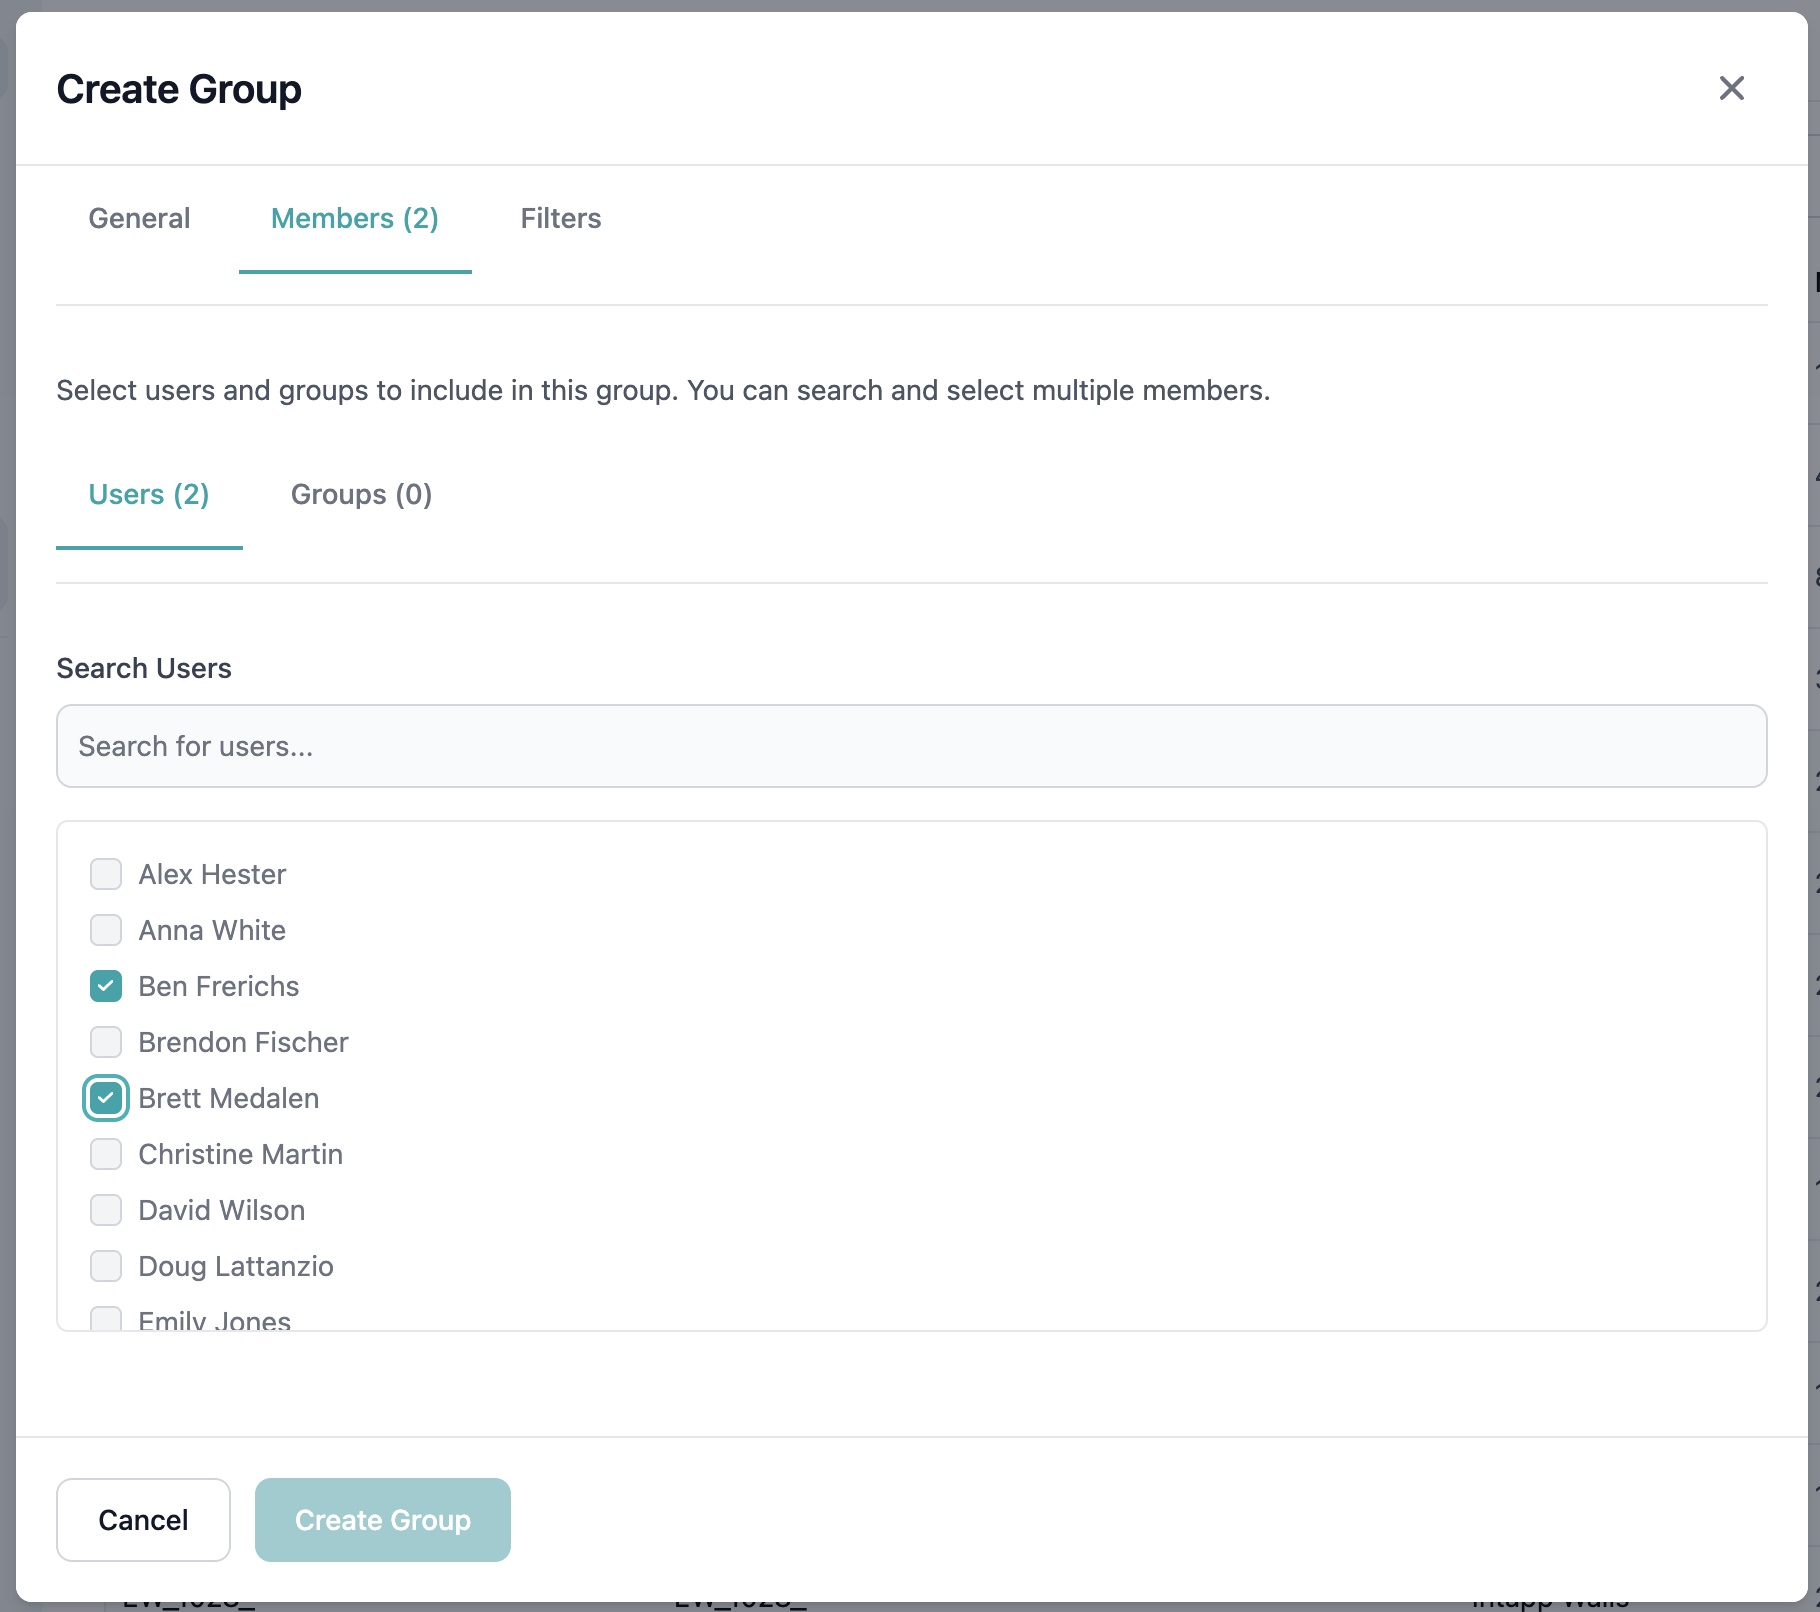Check the Doug Lattanzio checkbox

point(106,1266)
